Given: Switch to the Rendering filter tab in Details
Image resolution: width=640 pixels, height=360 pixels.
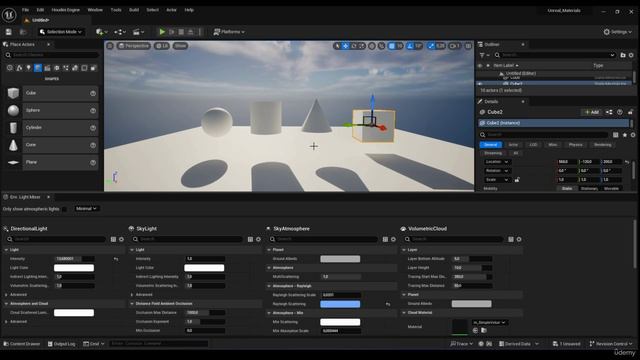Looking at the screenshot, I should pyautogui.click(x=602, y=145).
